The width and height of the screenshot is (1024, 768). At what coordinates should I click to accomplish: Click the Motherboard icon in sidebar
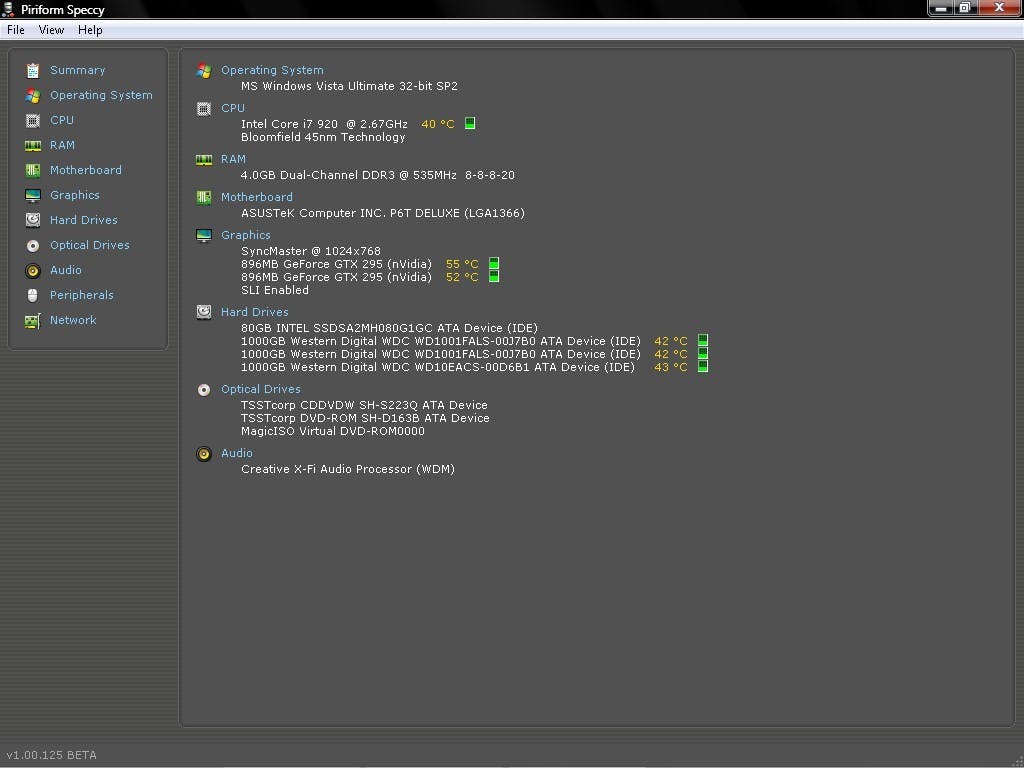point(33,170)
